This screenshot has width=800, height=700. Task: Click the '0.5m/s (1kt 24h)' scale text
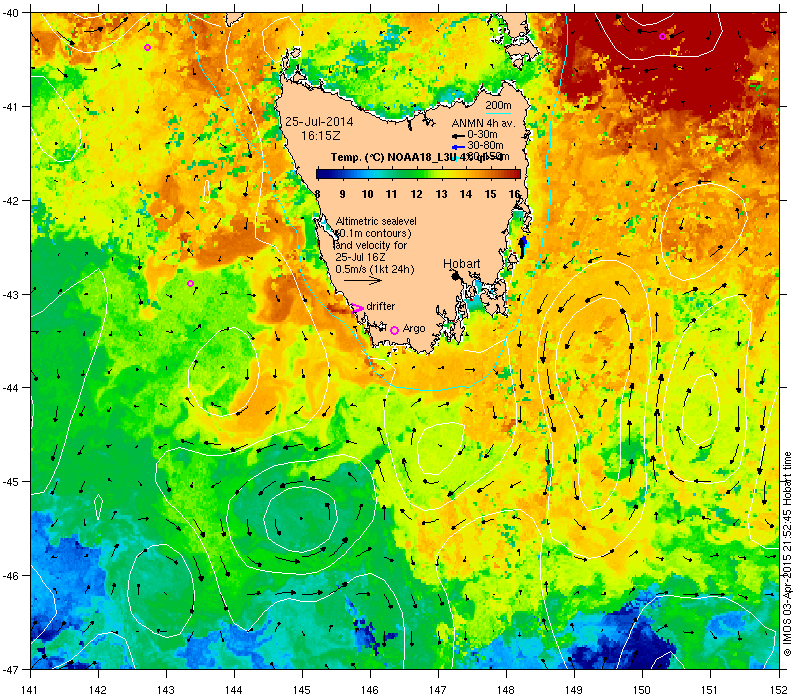coord(374,269)
